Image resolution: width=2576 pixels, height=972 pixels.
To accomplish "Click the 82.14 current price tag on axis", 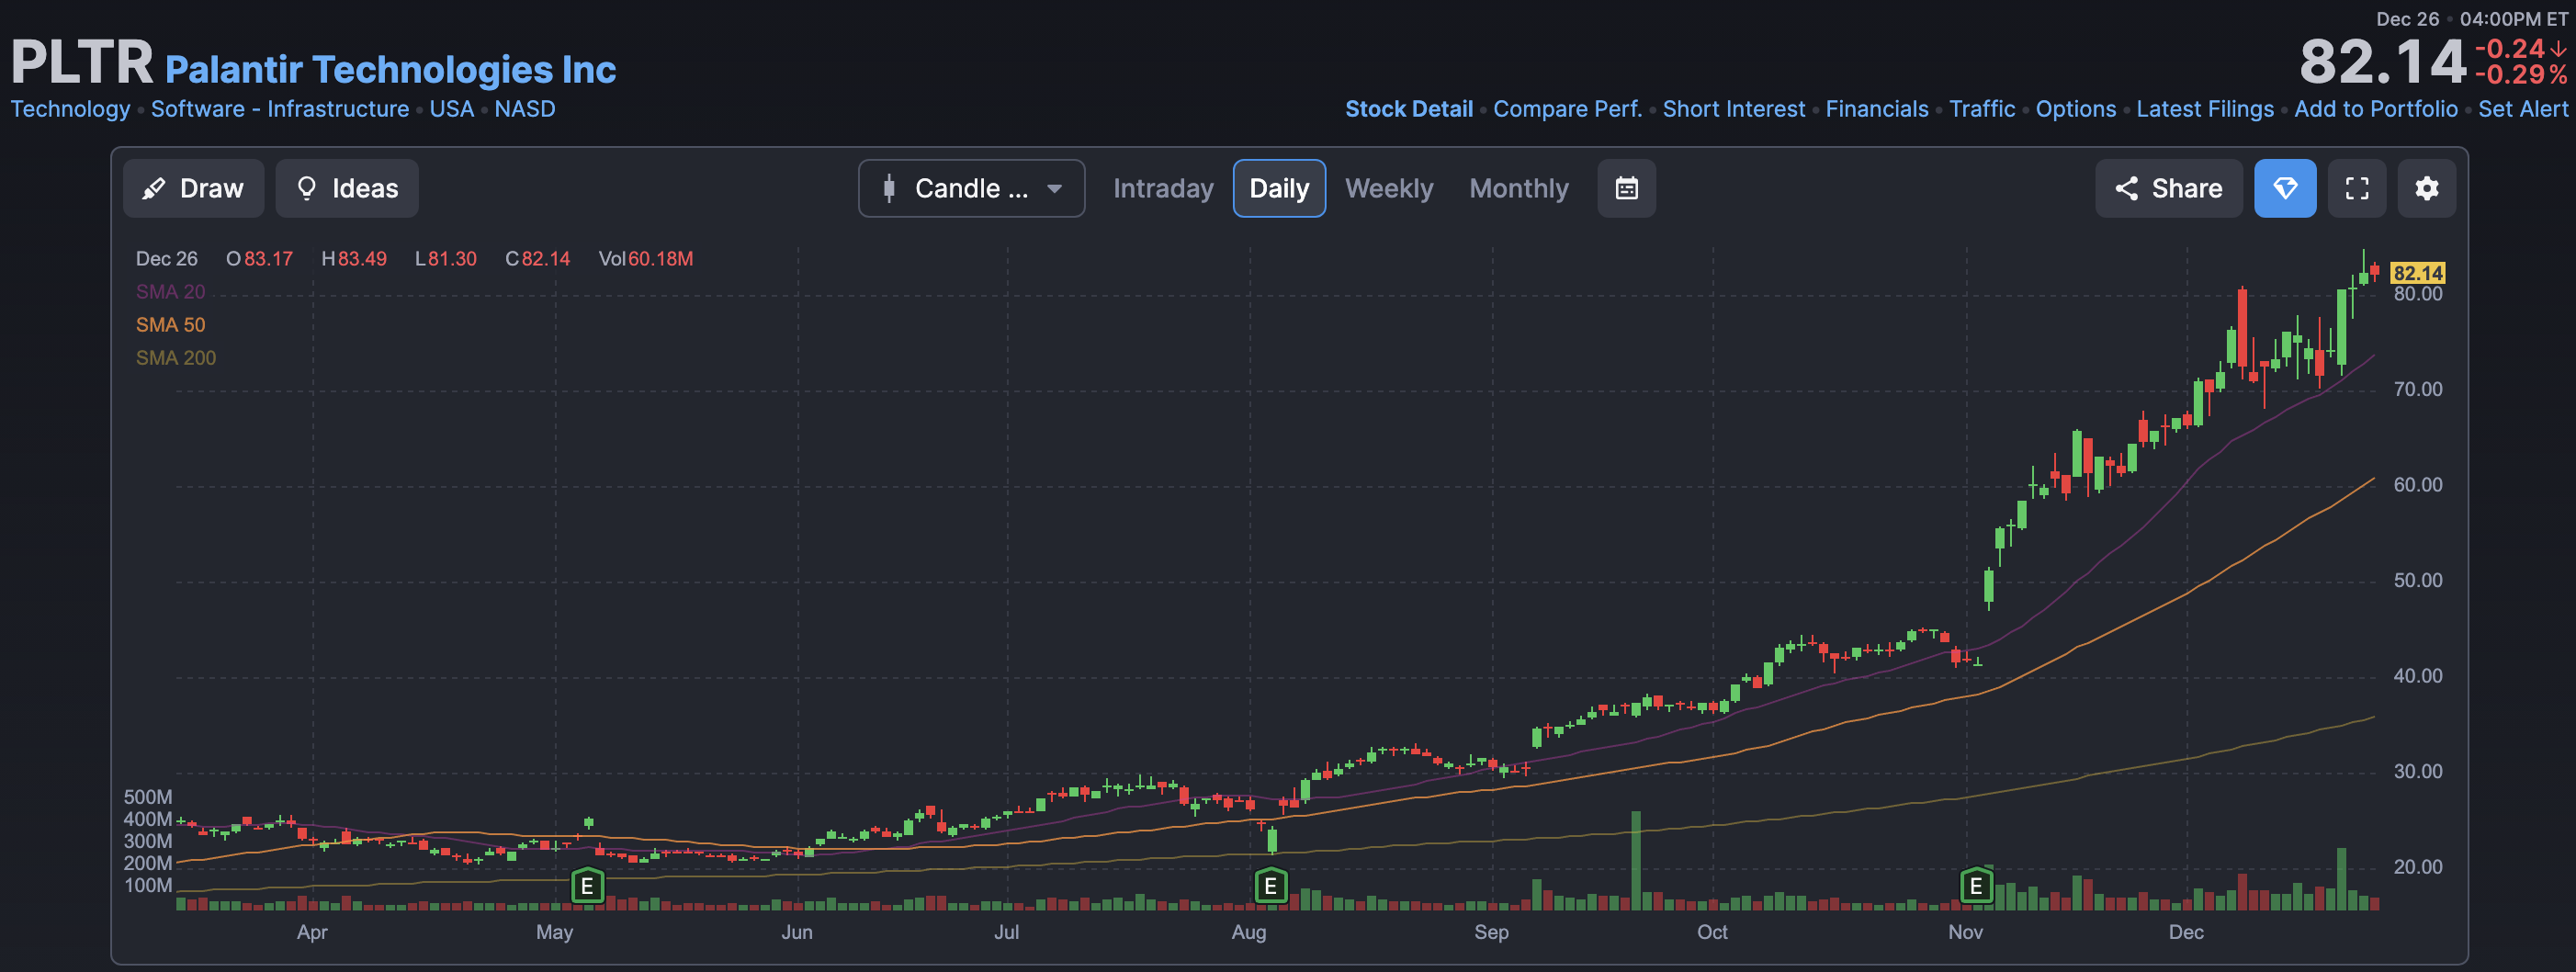I will pyautogui.click(x=2417, y=273).
